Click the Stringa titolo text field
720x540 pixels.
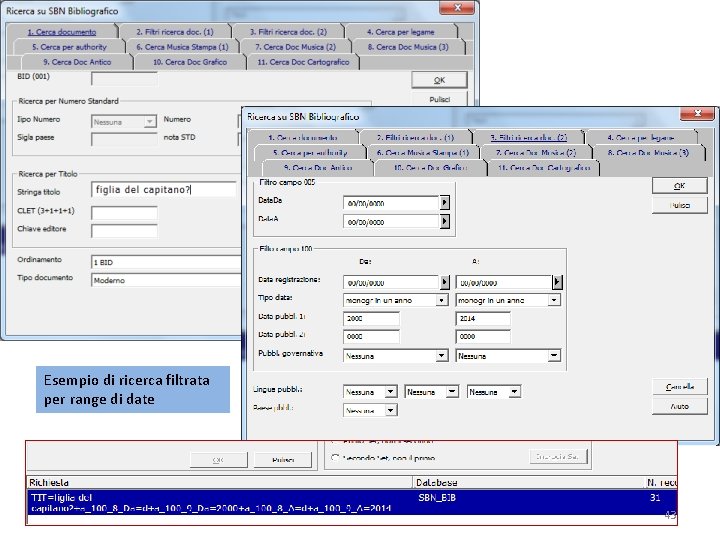(x=164, y=190)
